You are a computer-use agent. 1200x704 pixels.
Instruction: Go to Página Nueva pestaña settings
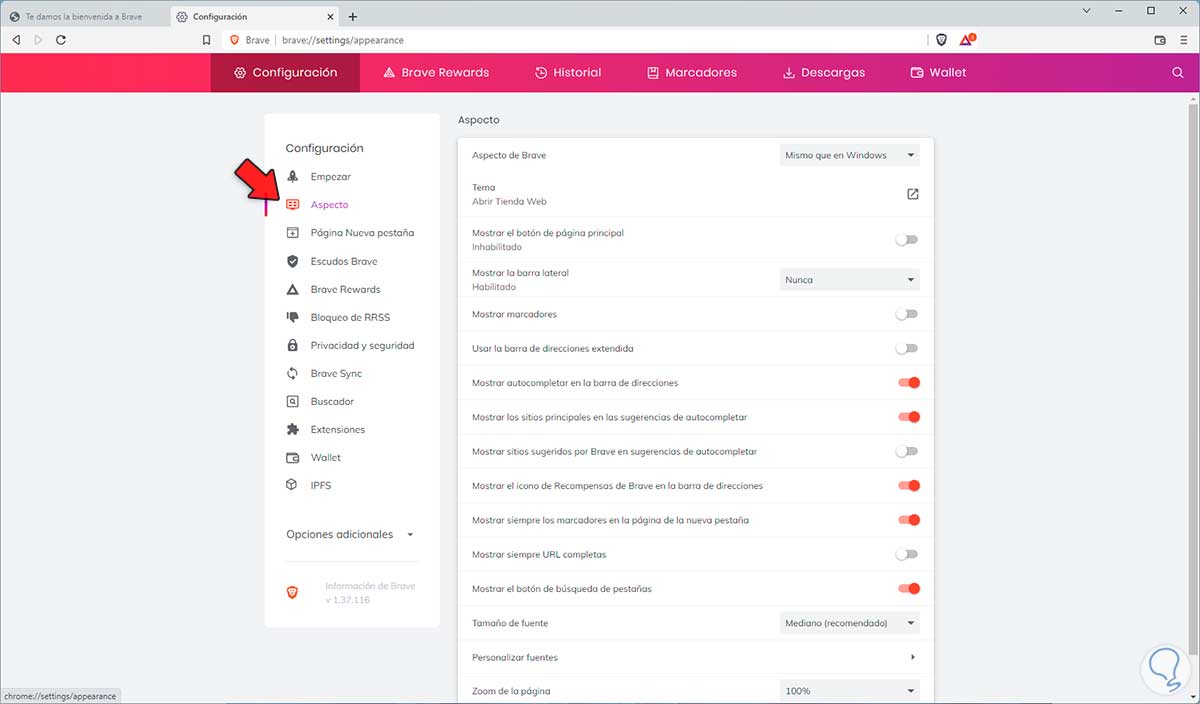click(x=362, y=233)
